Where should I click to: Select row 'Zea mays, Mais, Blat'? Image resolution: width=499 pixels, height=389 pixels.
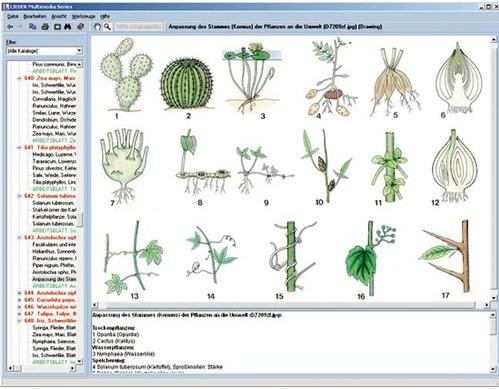(x=54, y=334)
